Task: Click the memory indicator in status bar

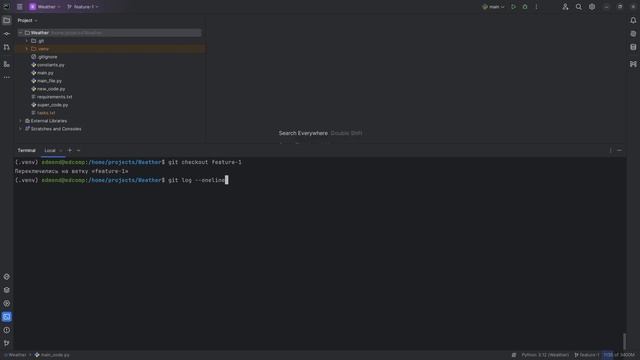Action: point(620,355)
